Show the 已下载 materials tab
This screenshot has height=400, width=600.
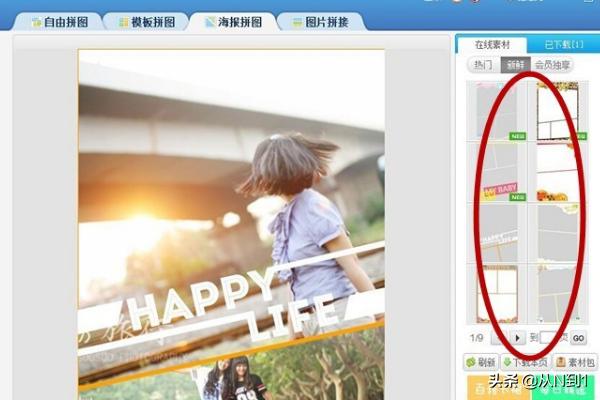tap(562, 44)
